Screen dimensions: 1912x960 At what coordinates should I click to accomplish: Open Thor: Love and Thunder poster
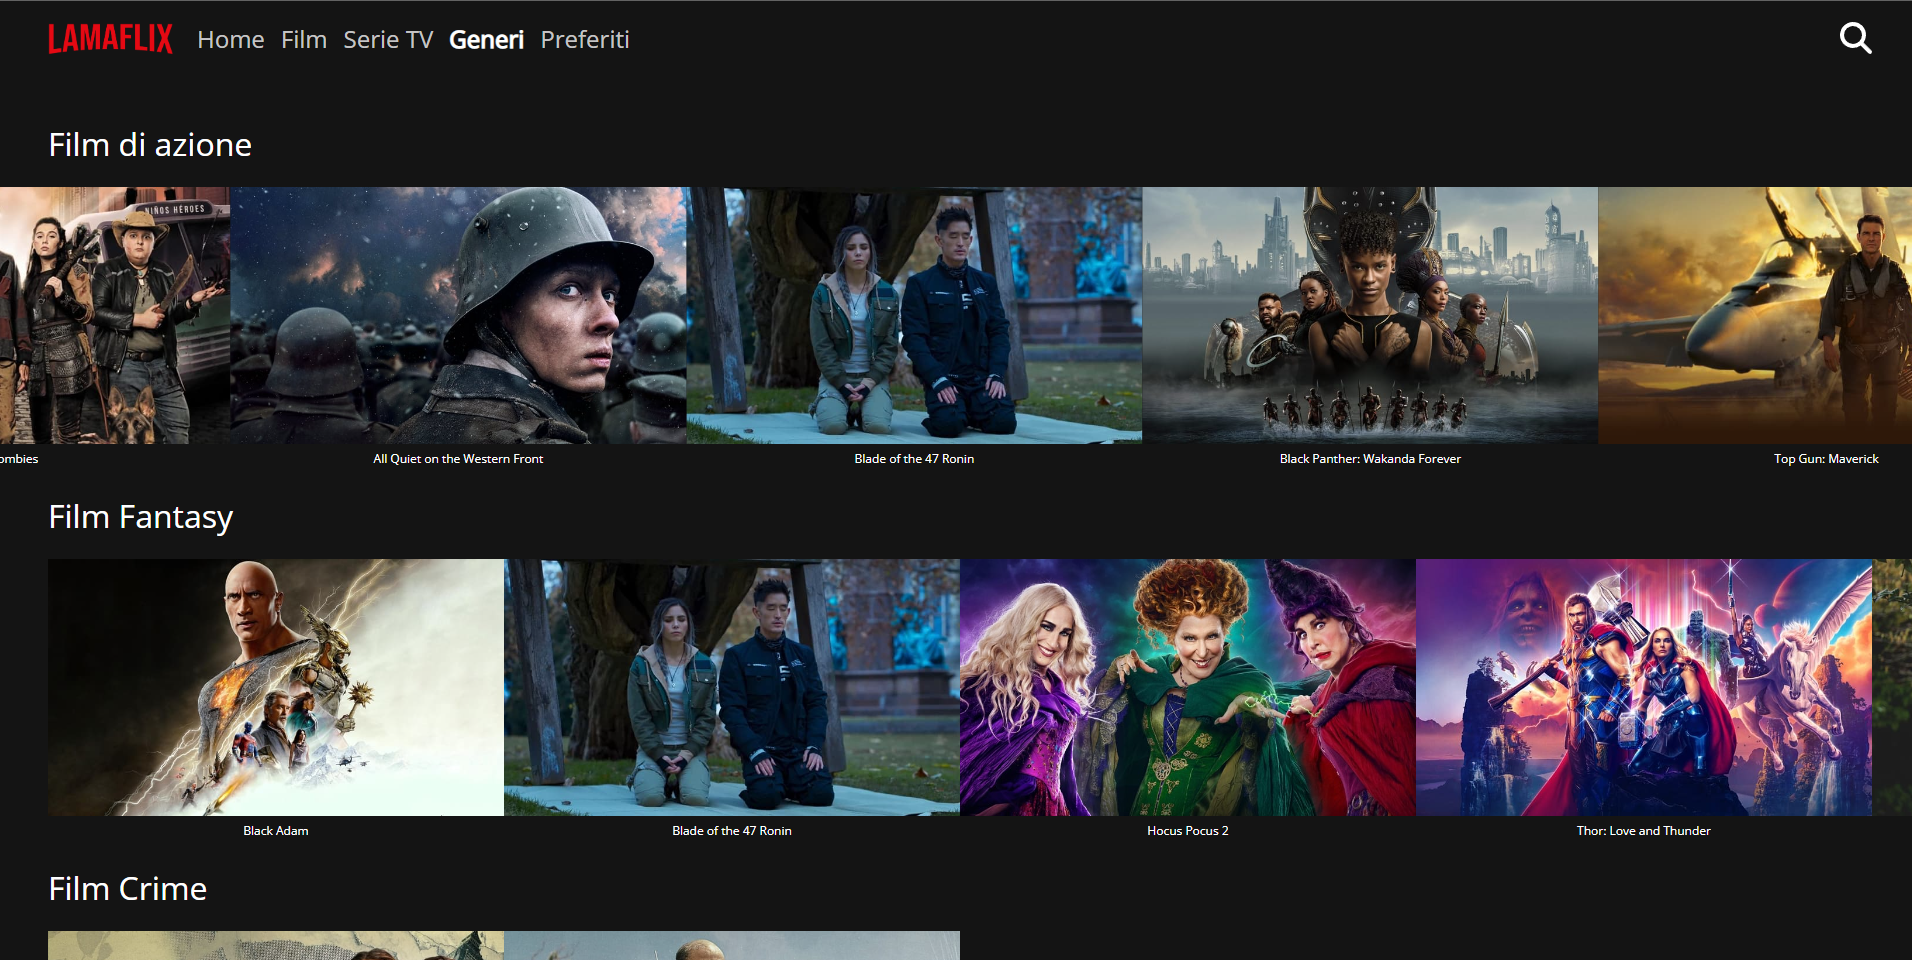pos(1644,687)
